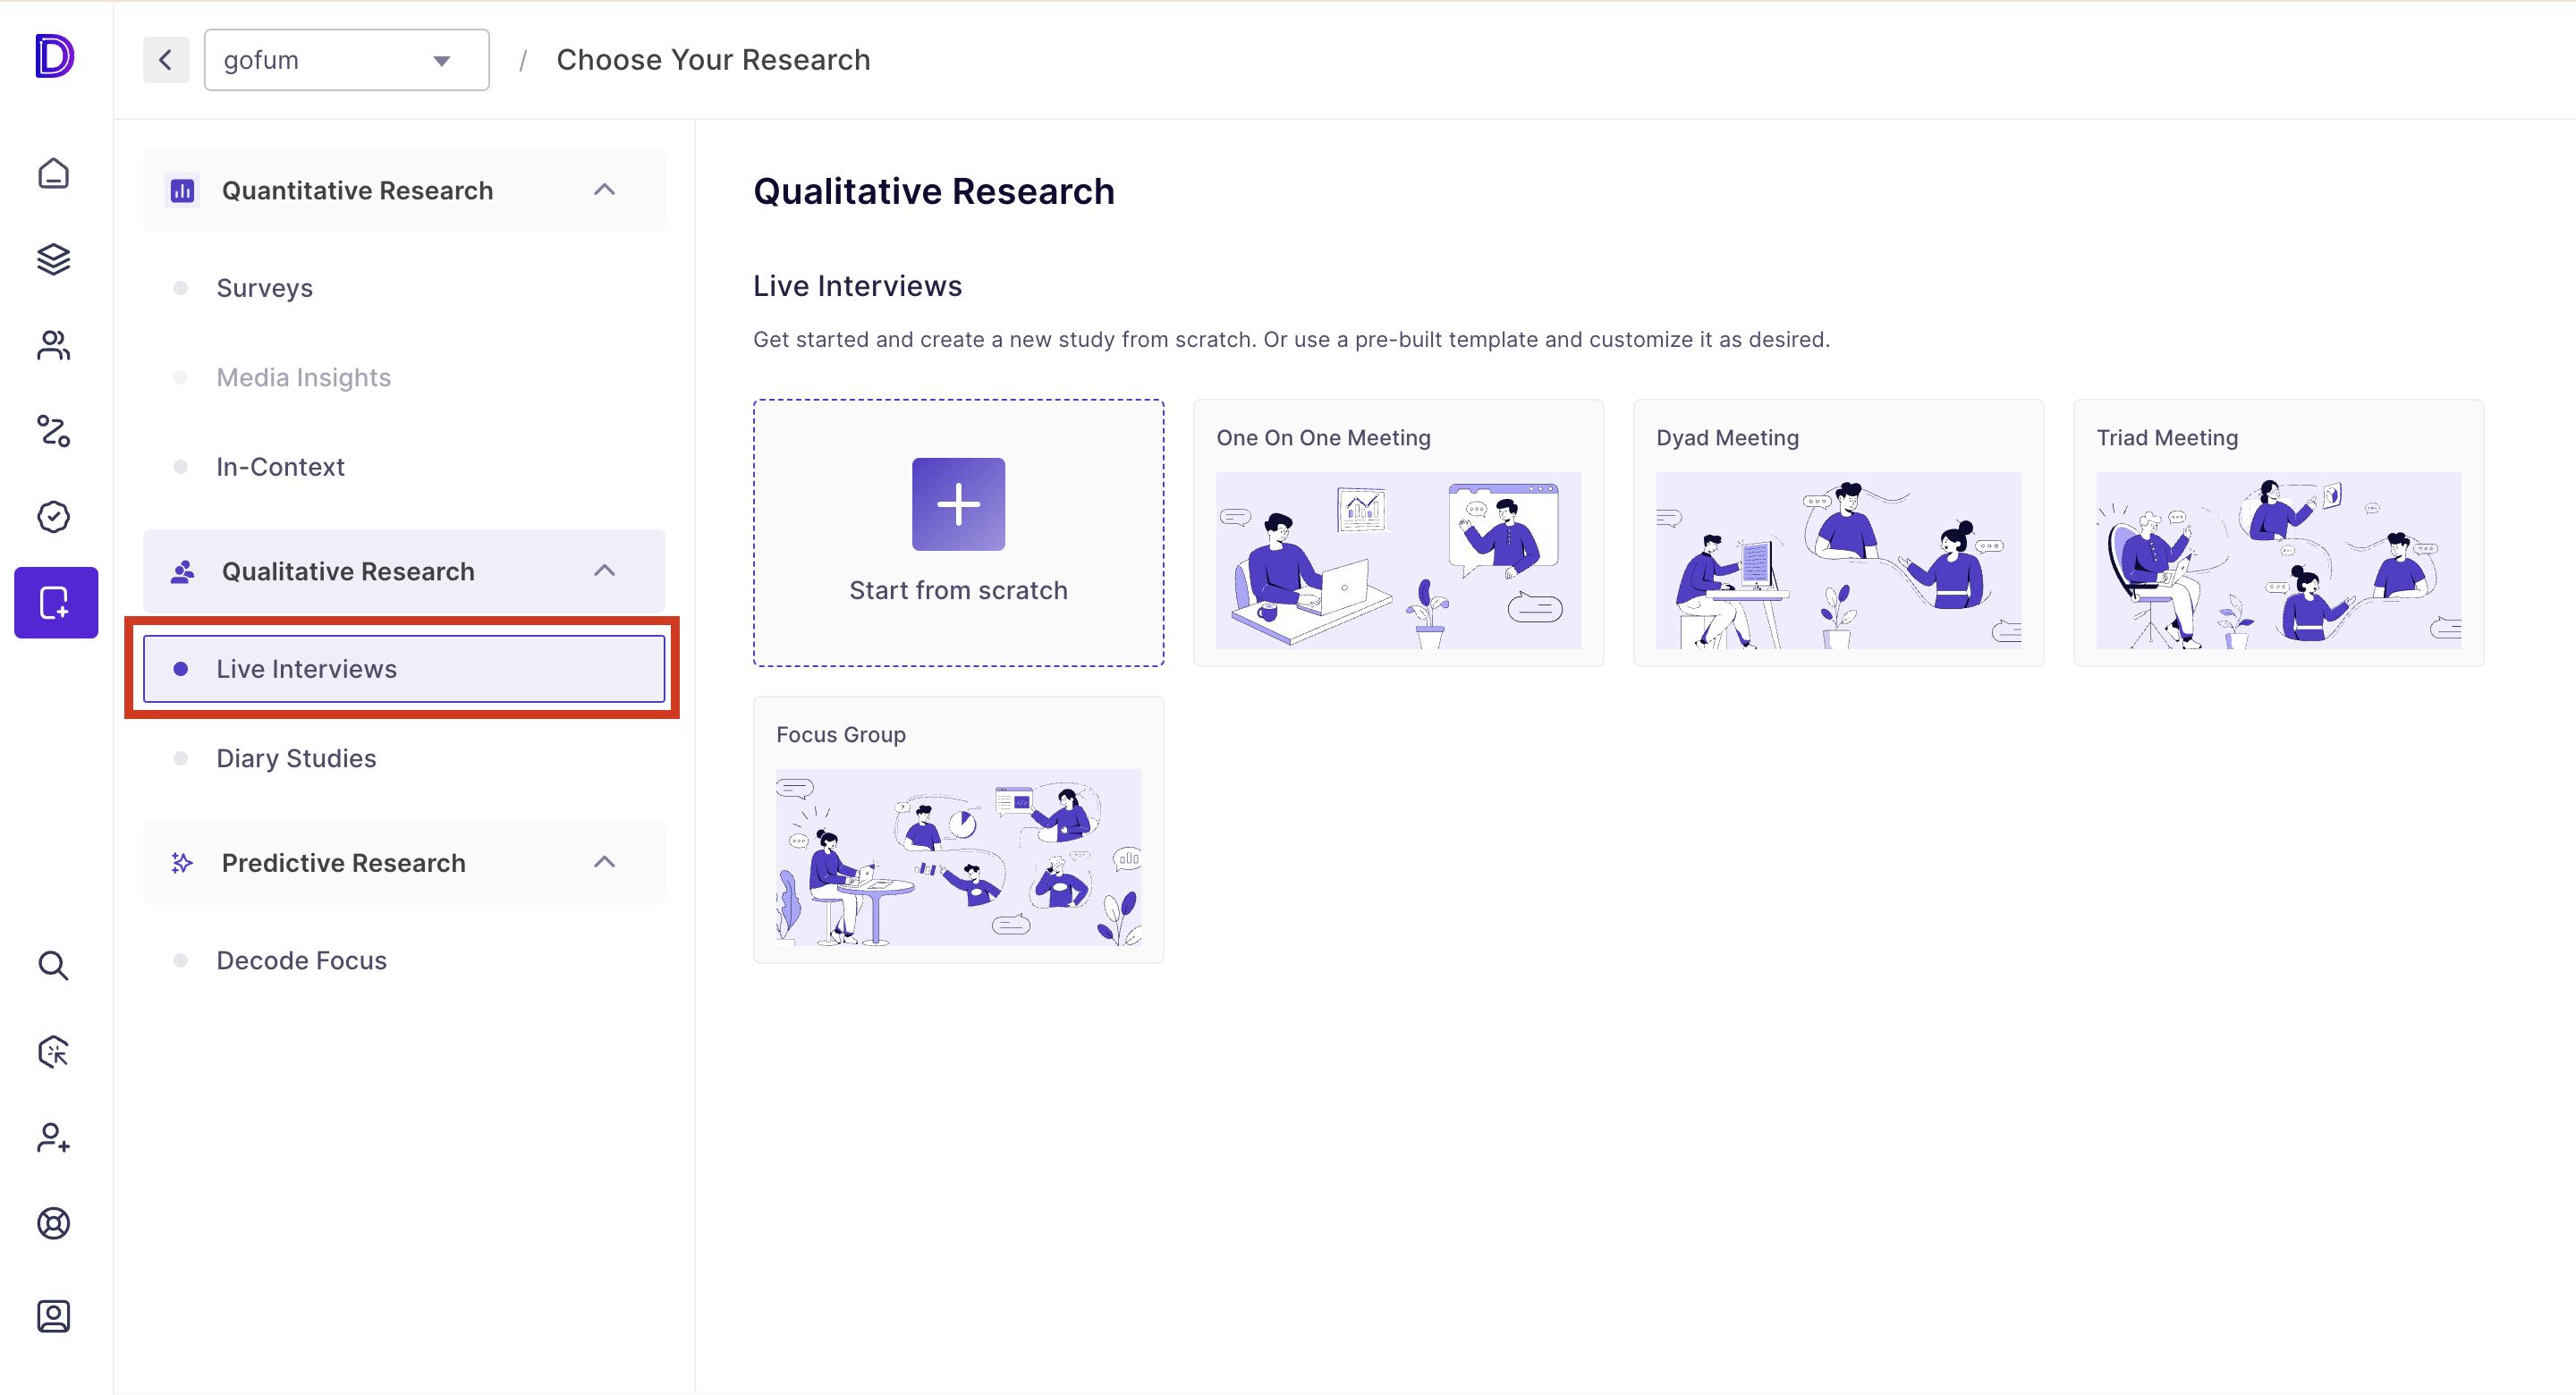
Task: Choose the One On One Meeting template
Action: (x=1398, y=533)
